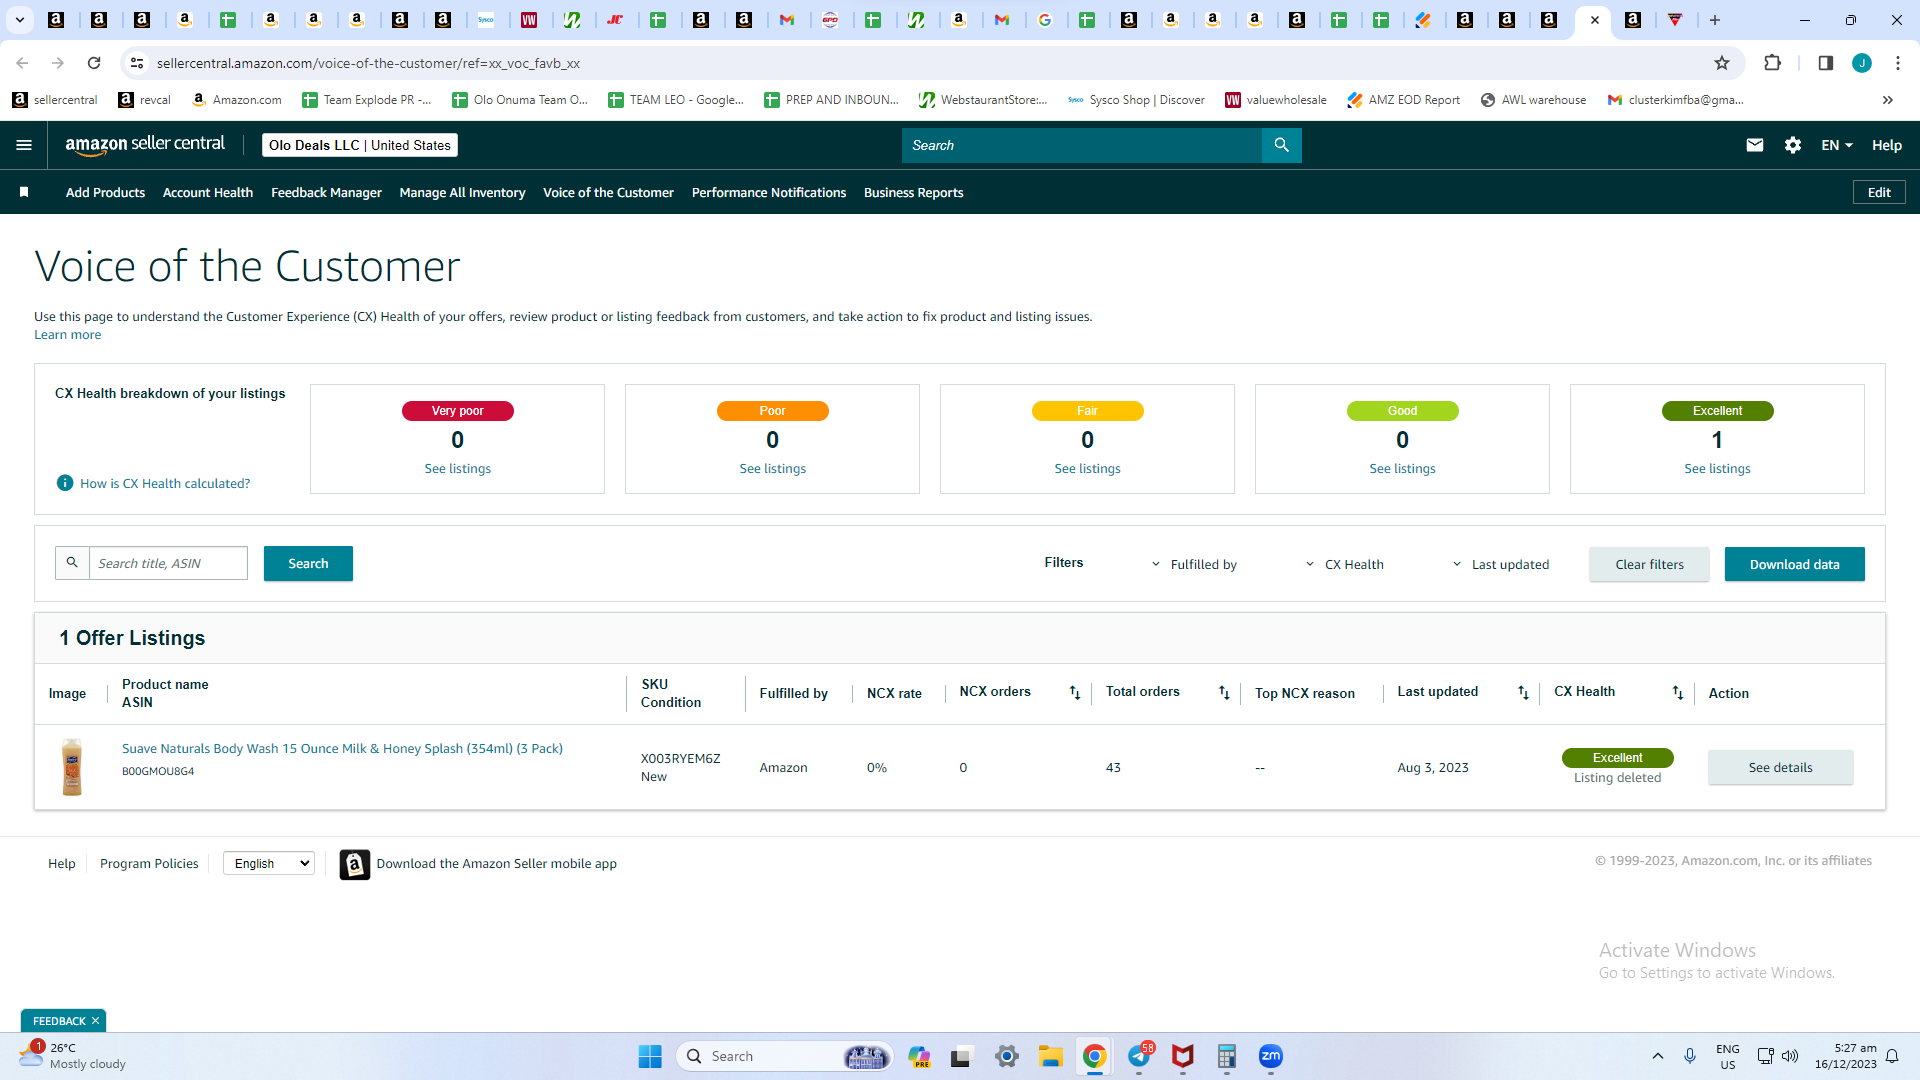
Task: Open the Help link in the header
Action: (1887, 145)
